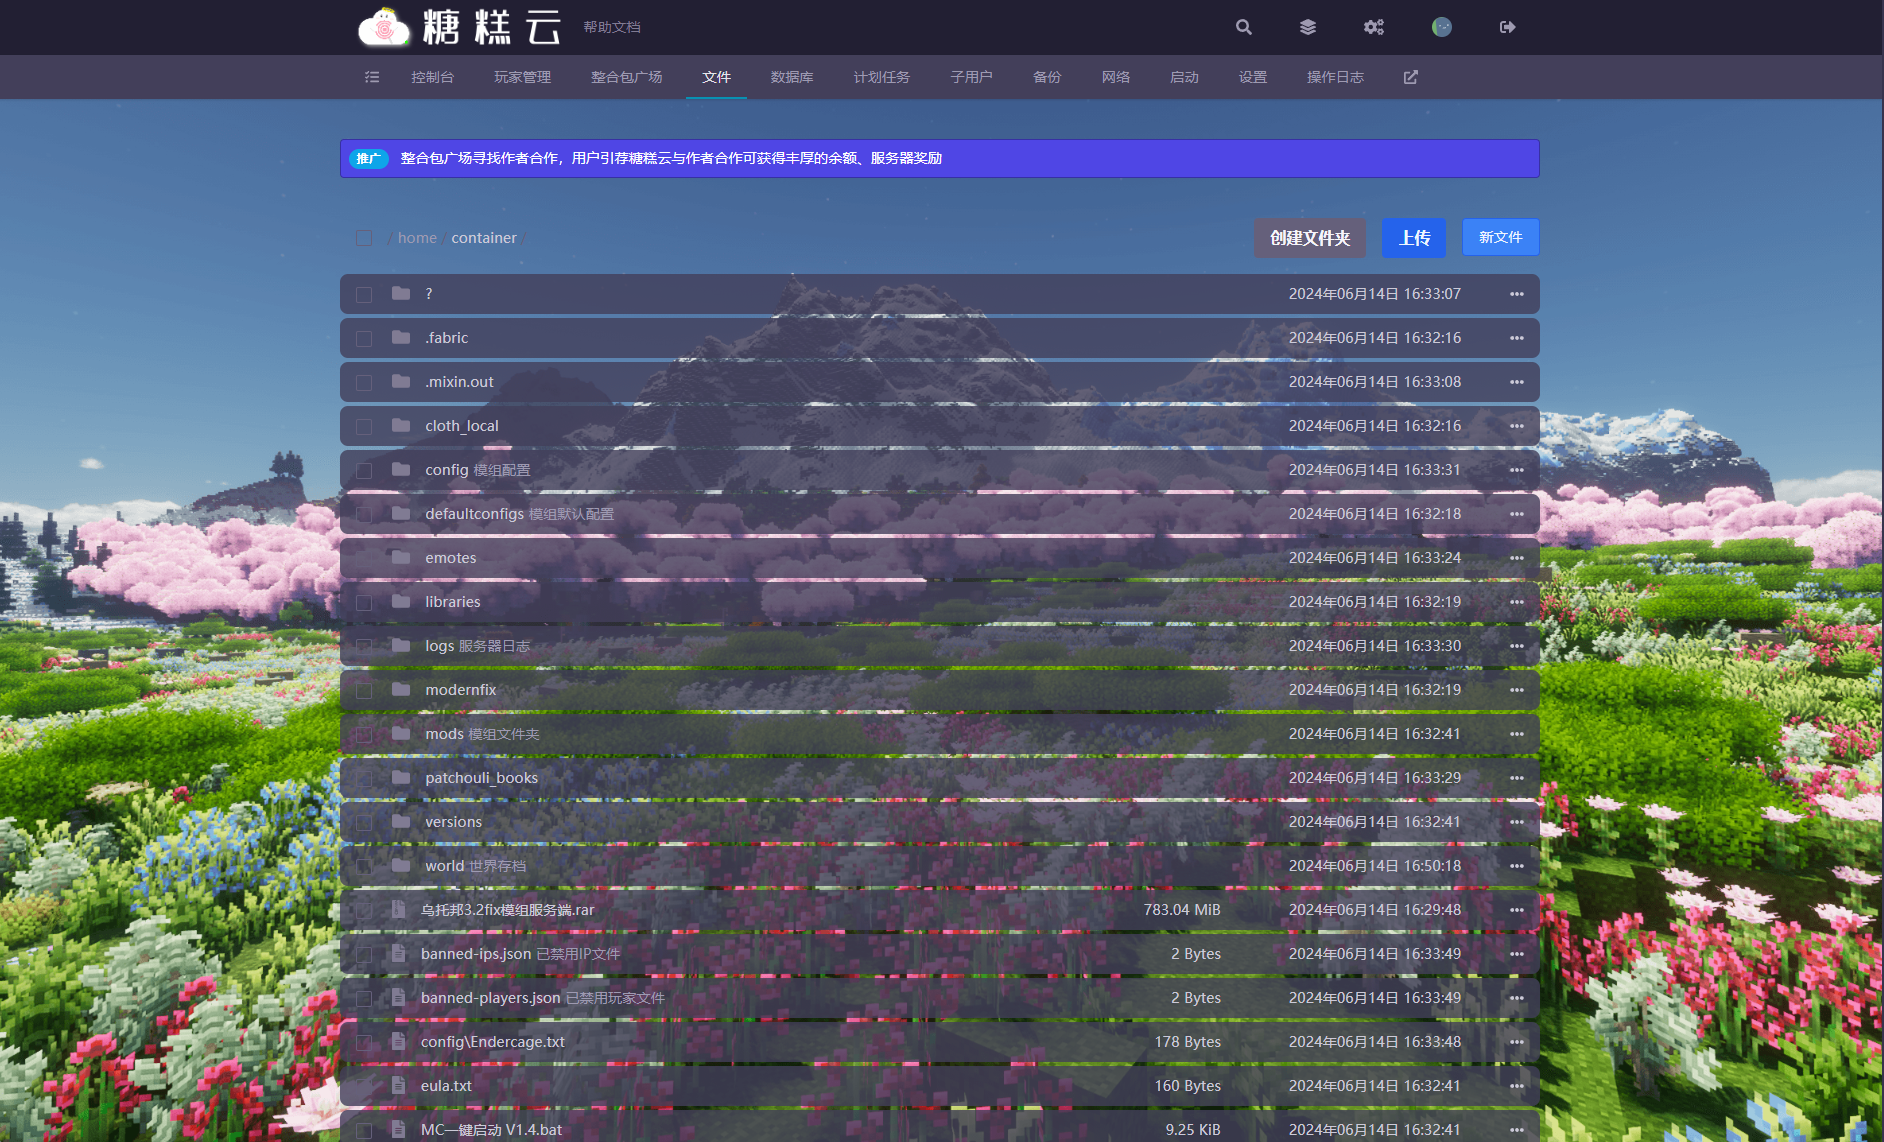
Task: Open more options for libraries folder
Action: pos(1517,602)
